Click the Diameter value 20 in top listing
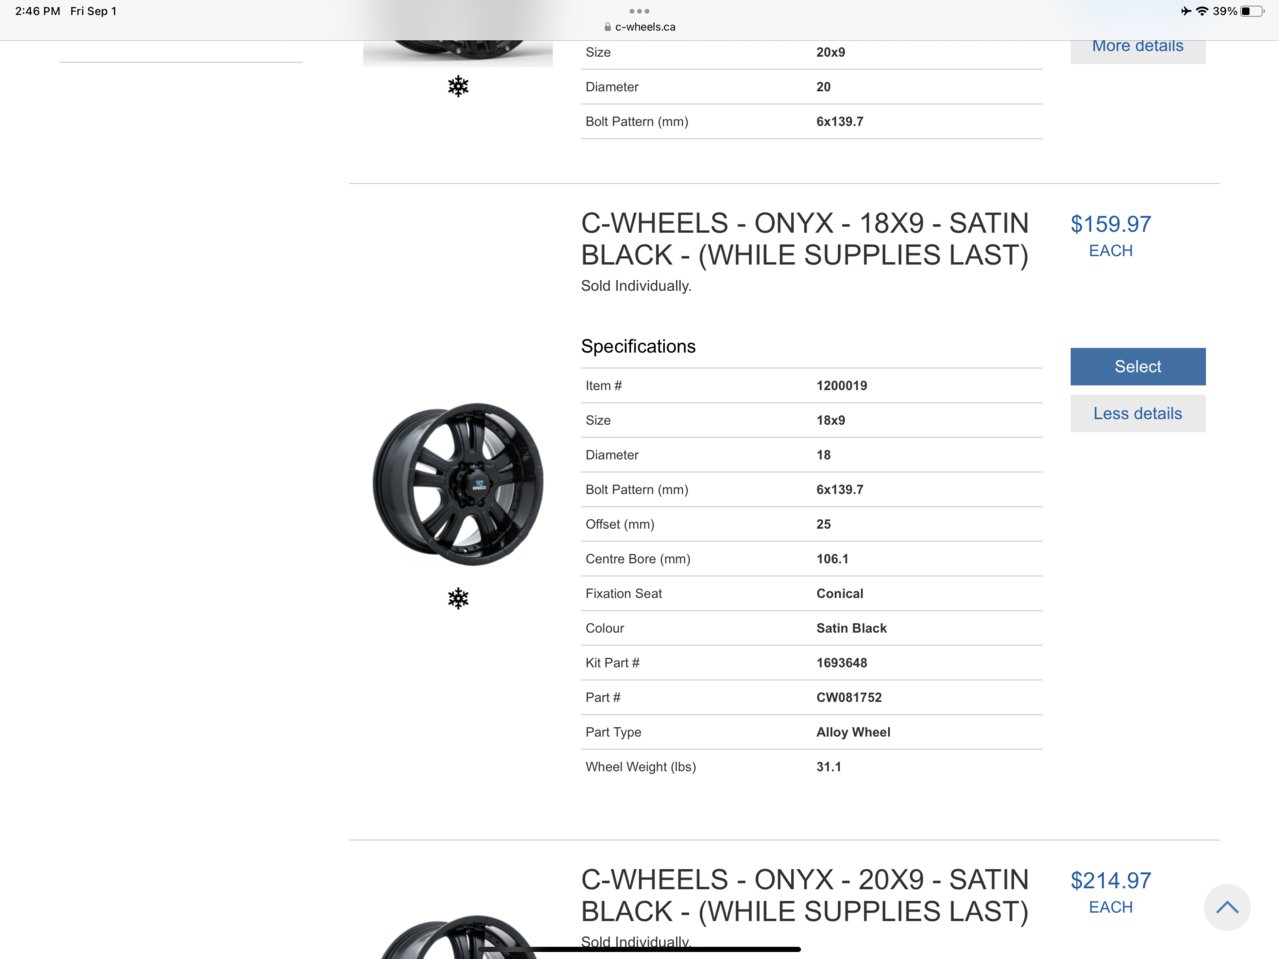The width and height of the screenshot is (1279, 959). (823, 87)
